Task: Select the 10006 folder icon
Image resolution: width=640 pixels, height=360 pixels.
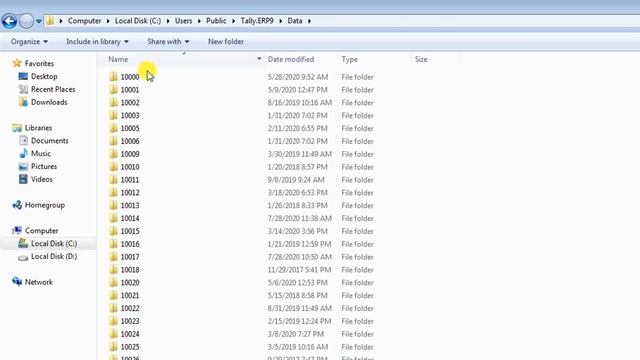Action: tap(113, 141)
